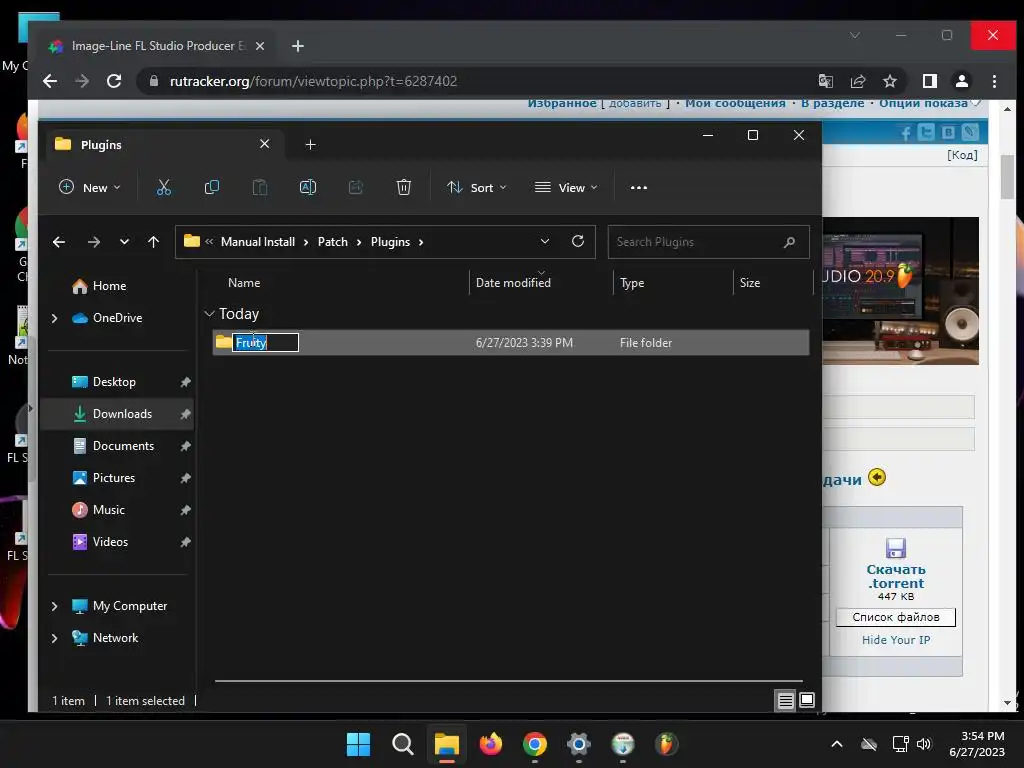Expand the My Computer tree node

point(55,606)
